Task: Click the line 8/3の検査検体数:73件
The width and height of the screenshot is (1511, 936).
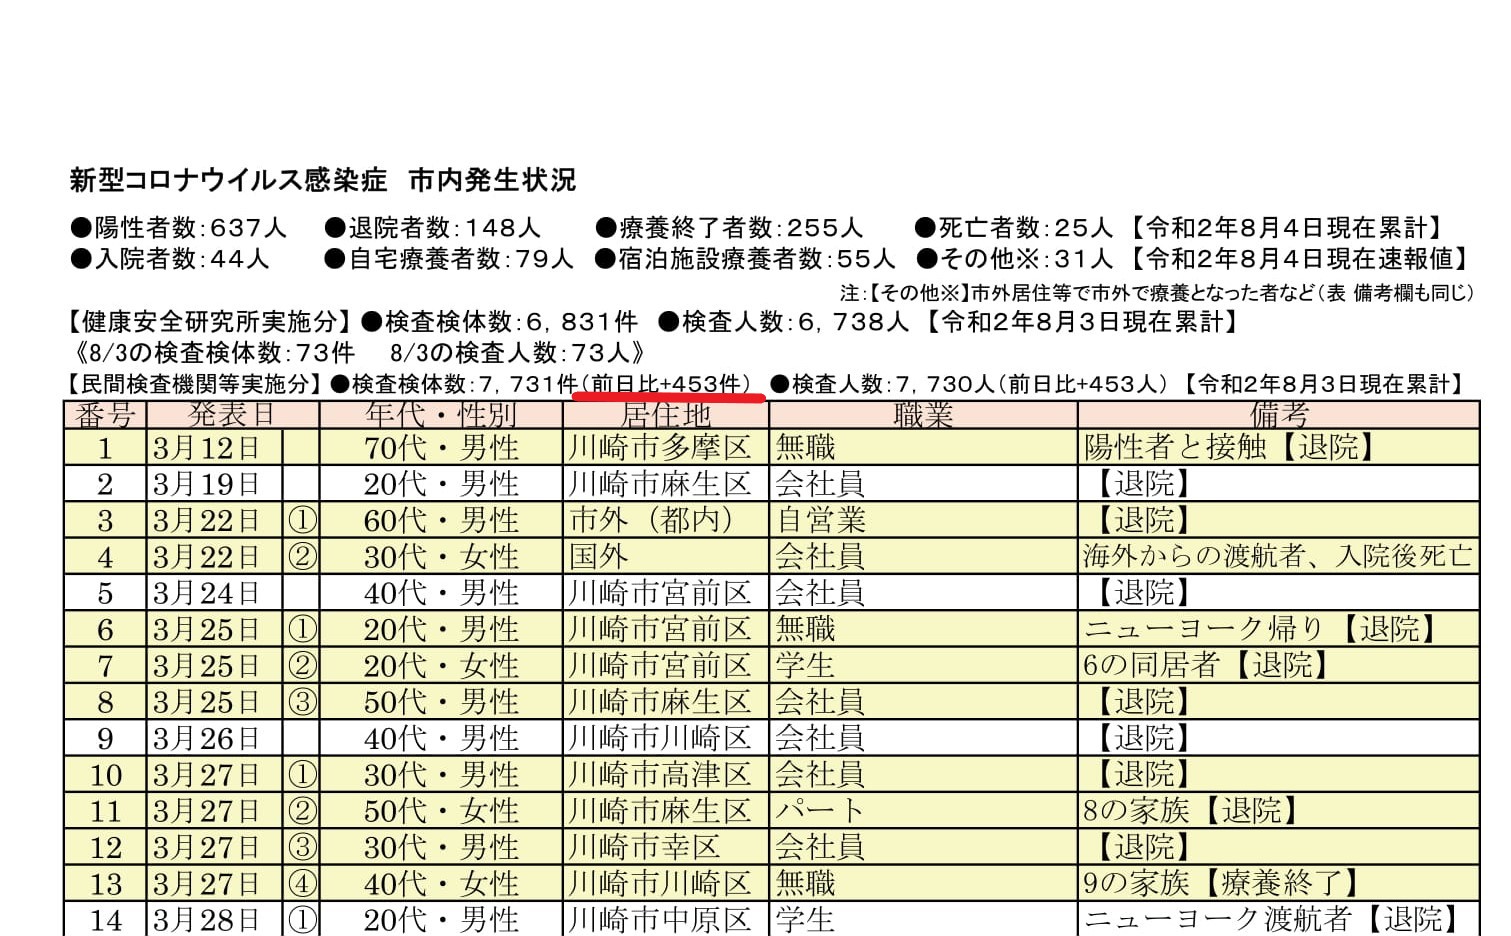Action: click(222, 353)
